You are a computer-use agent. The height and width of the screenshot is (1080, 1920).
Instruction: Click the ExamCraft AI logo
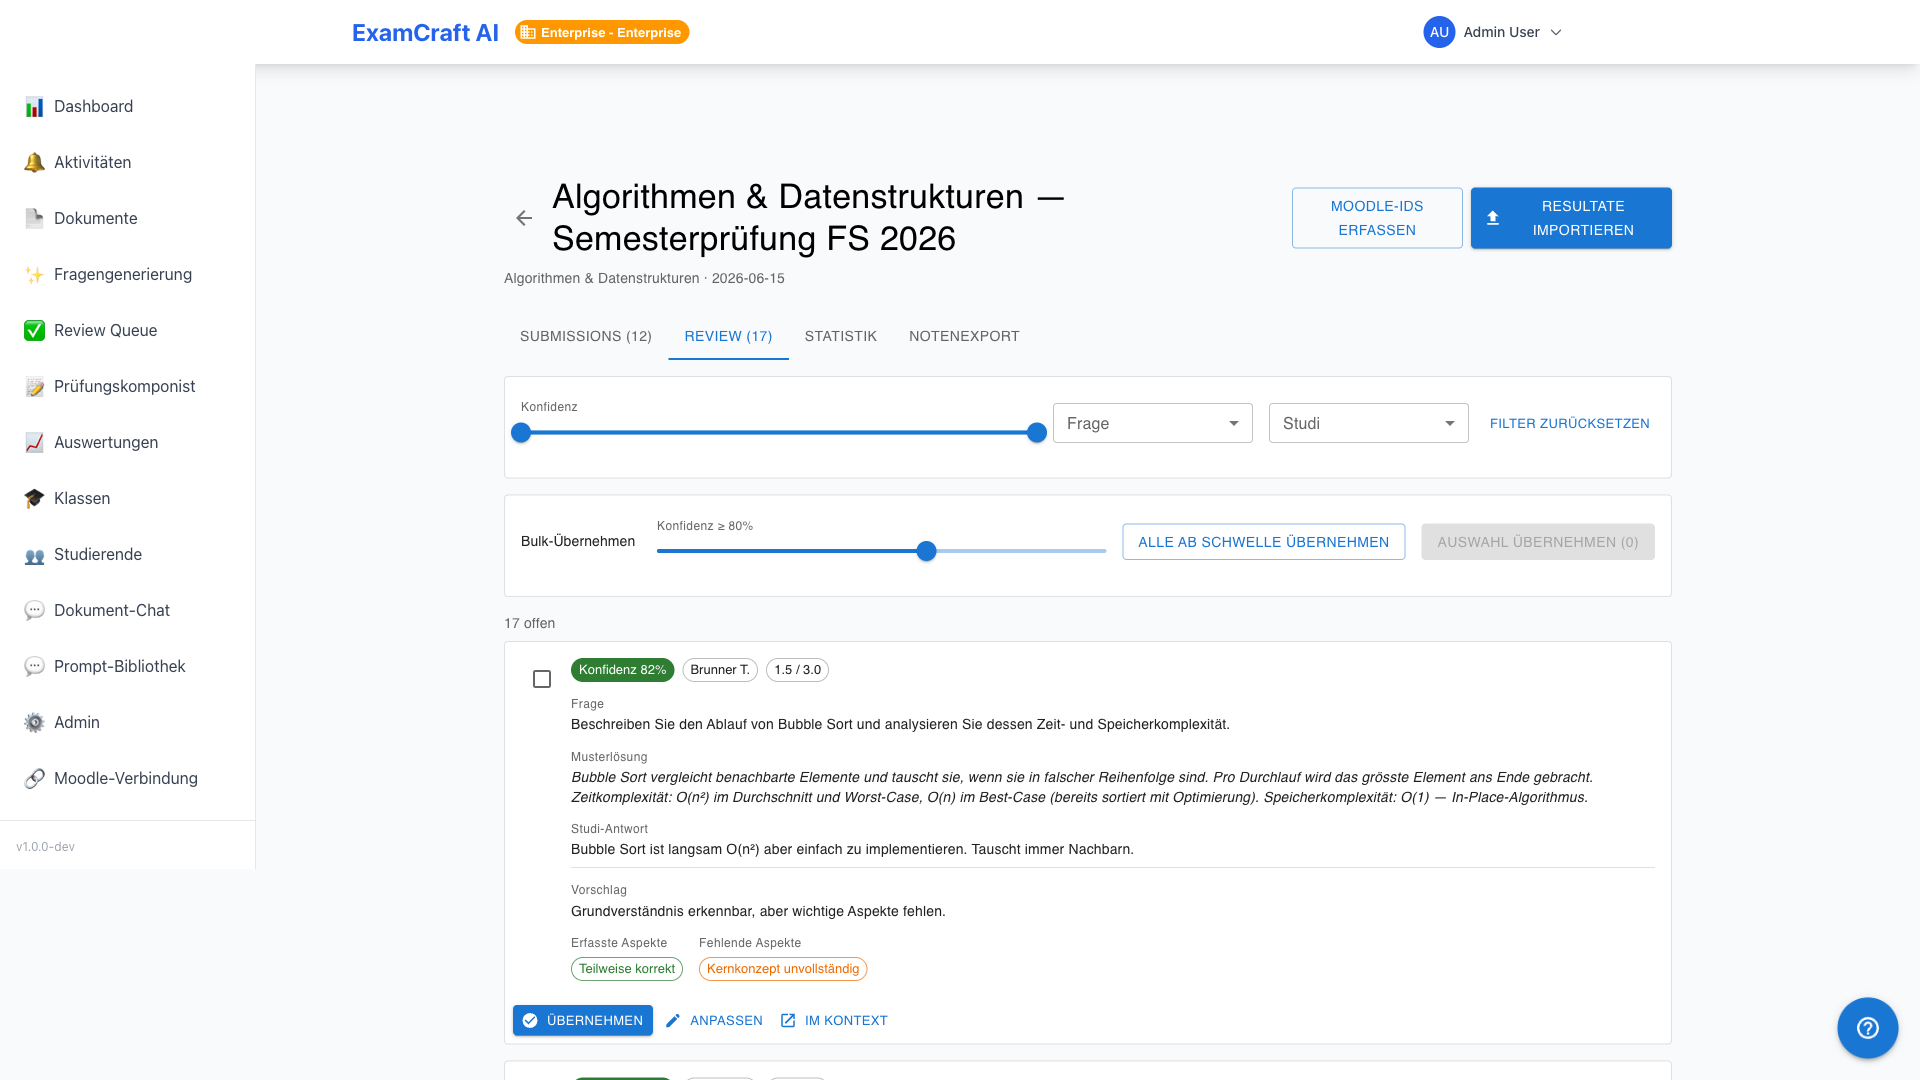425,33
